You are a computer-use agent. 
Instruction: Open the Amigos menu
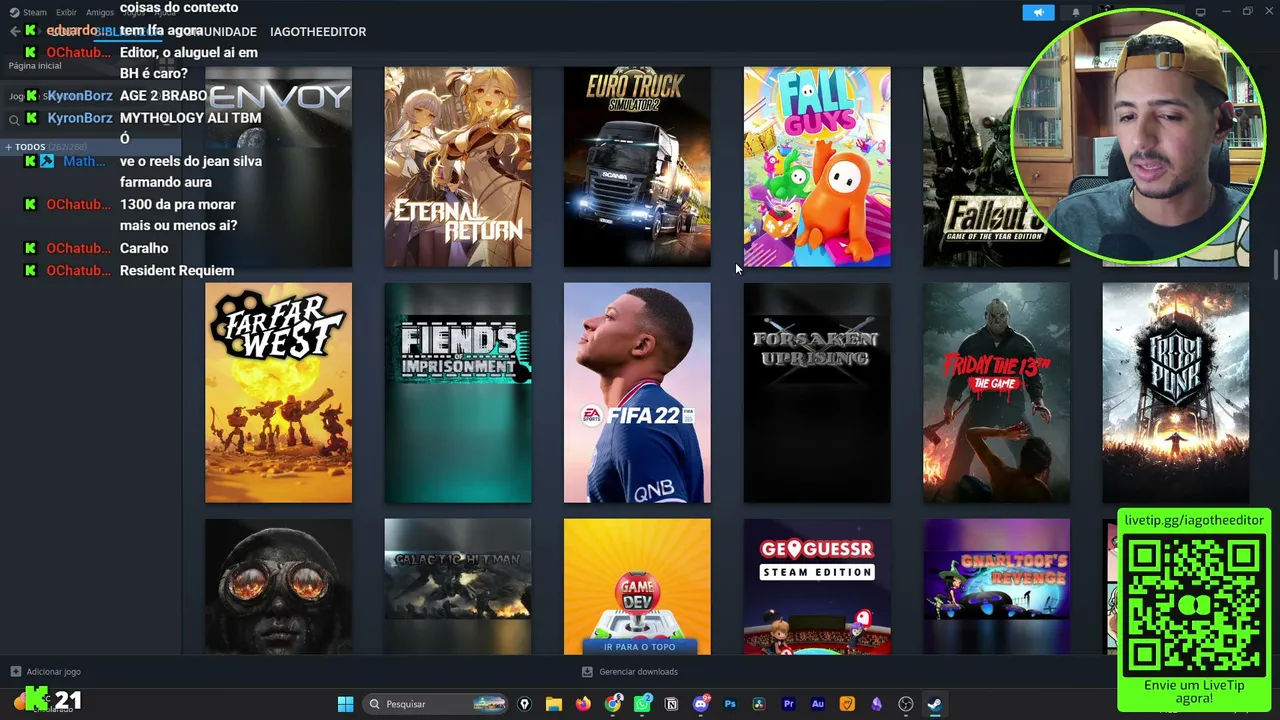(x=100, y=12)
